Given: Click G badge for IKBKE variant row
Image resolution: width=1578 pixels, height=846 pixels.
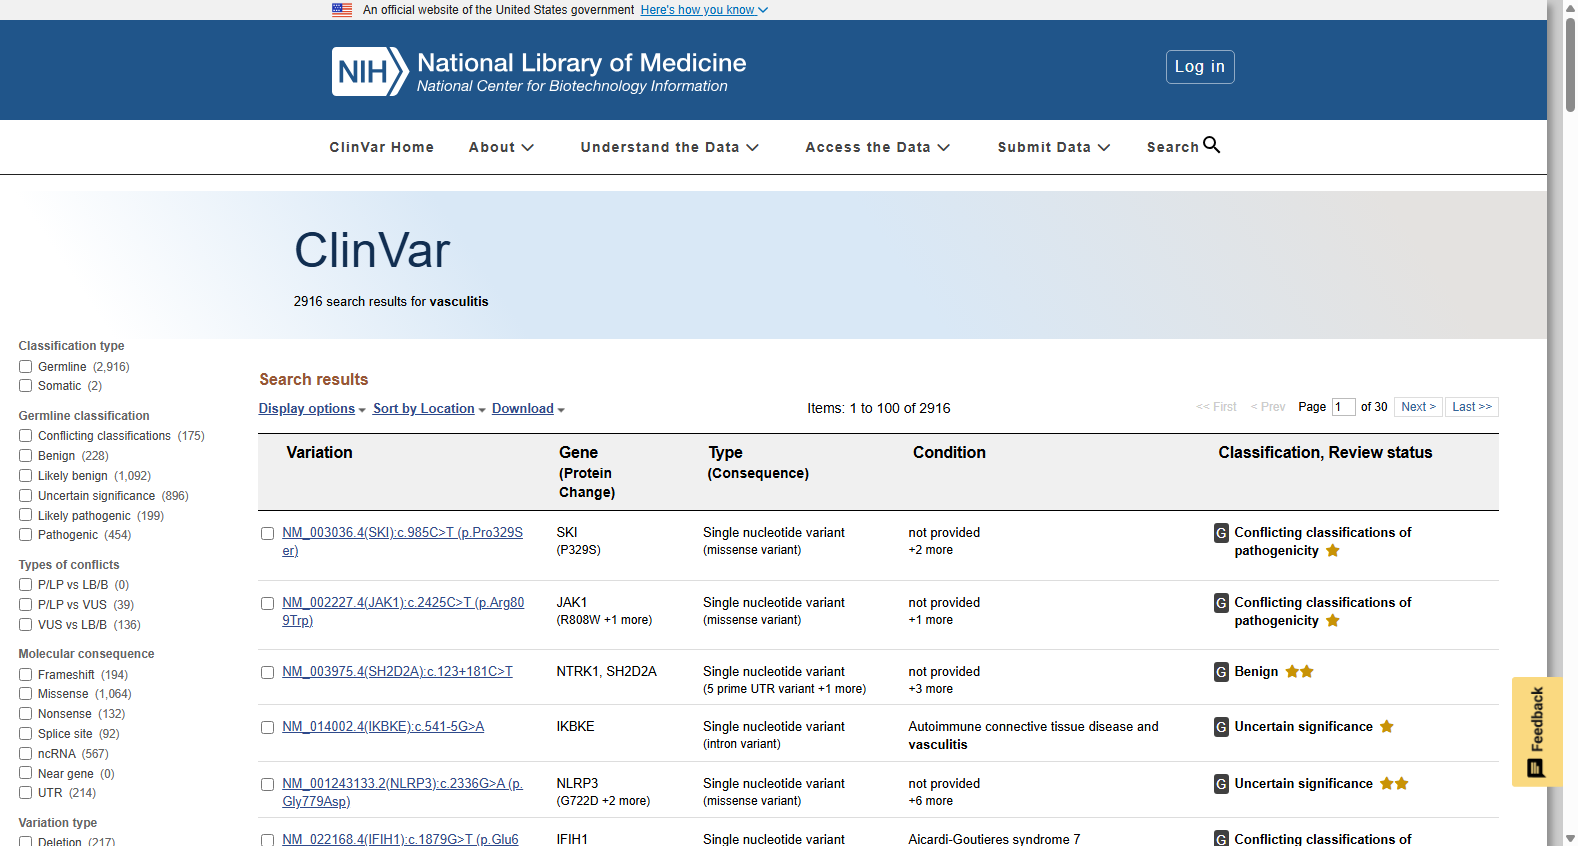Looking at the screenshot, I should click(x=1221, y=727).
